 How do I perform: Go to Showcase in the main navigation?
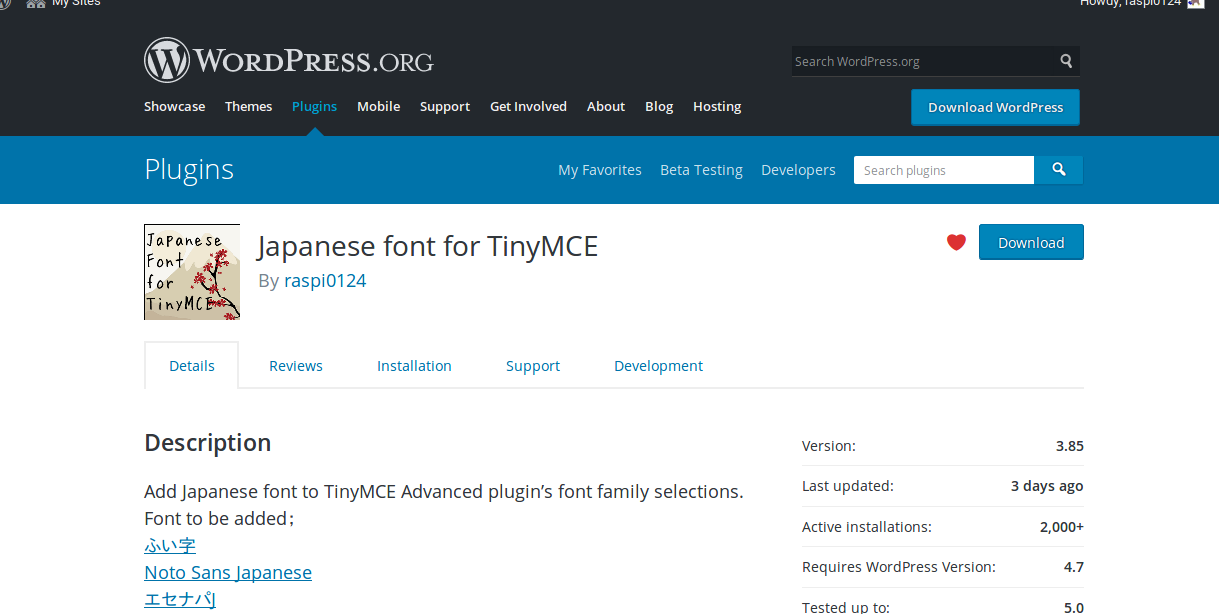(x=174, y=106)
